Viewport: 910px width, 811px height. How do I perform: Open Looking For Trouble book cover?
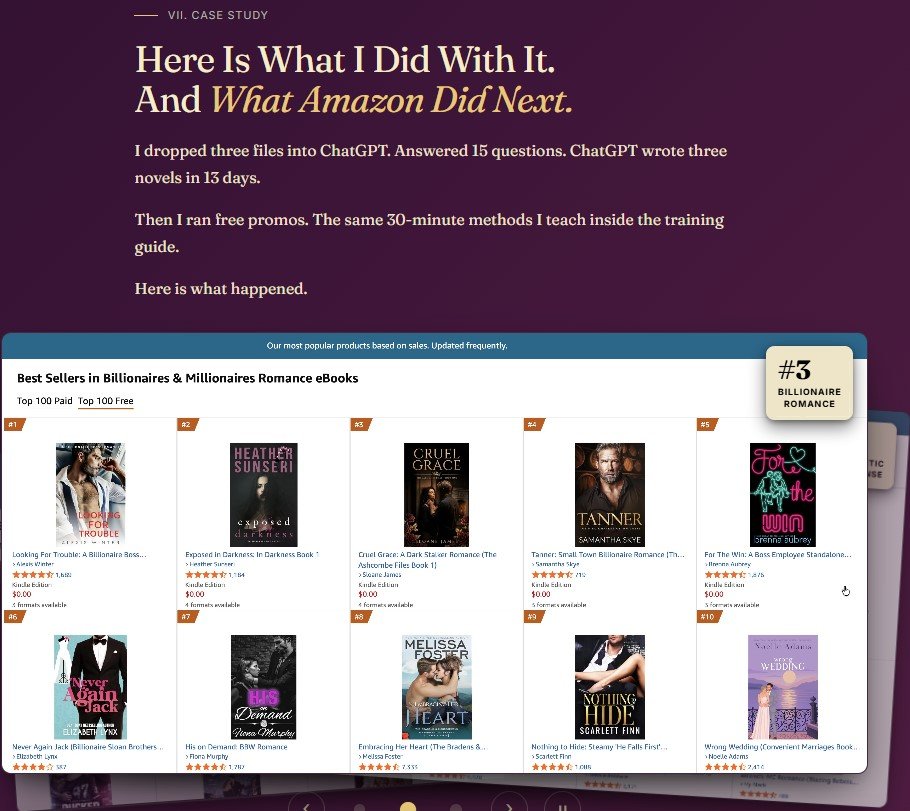pos(91,495)
